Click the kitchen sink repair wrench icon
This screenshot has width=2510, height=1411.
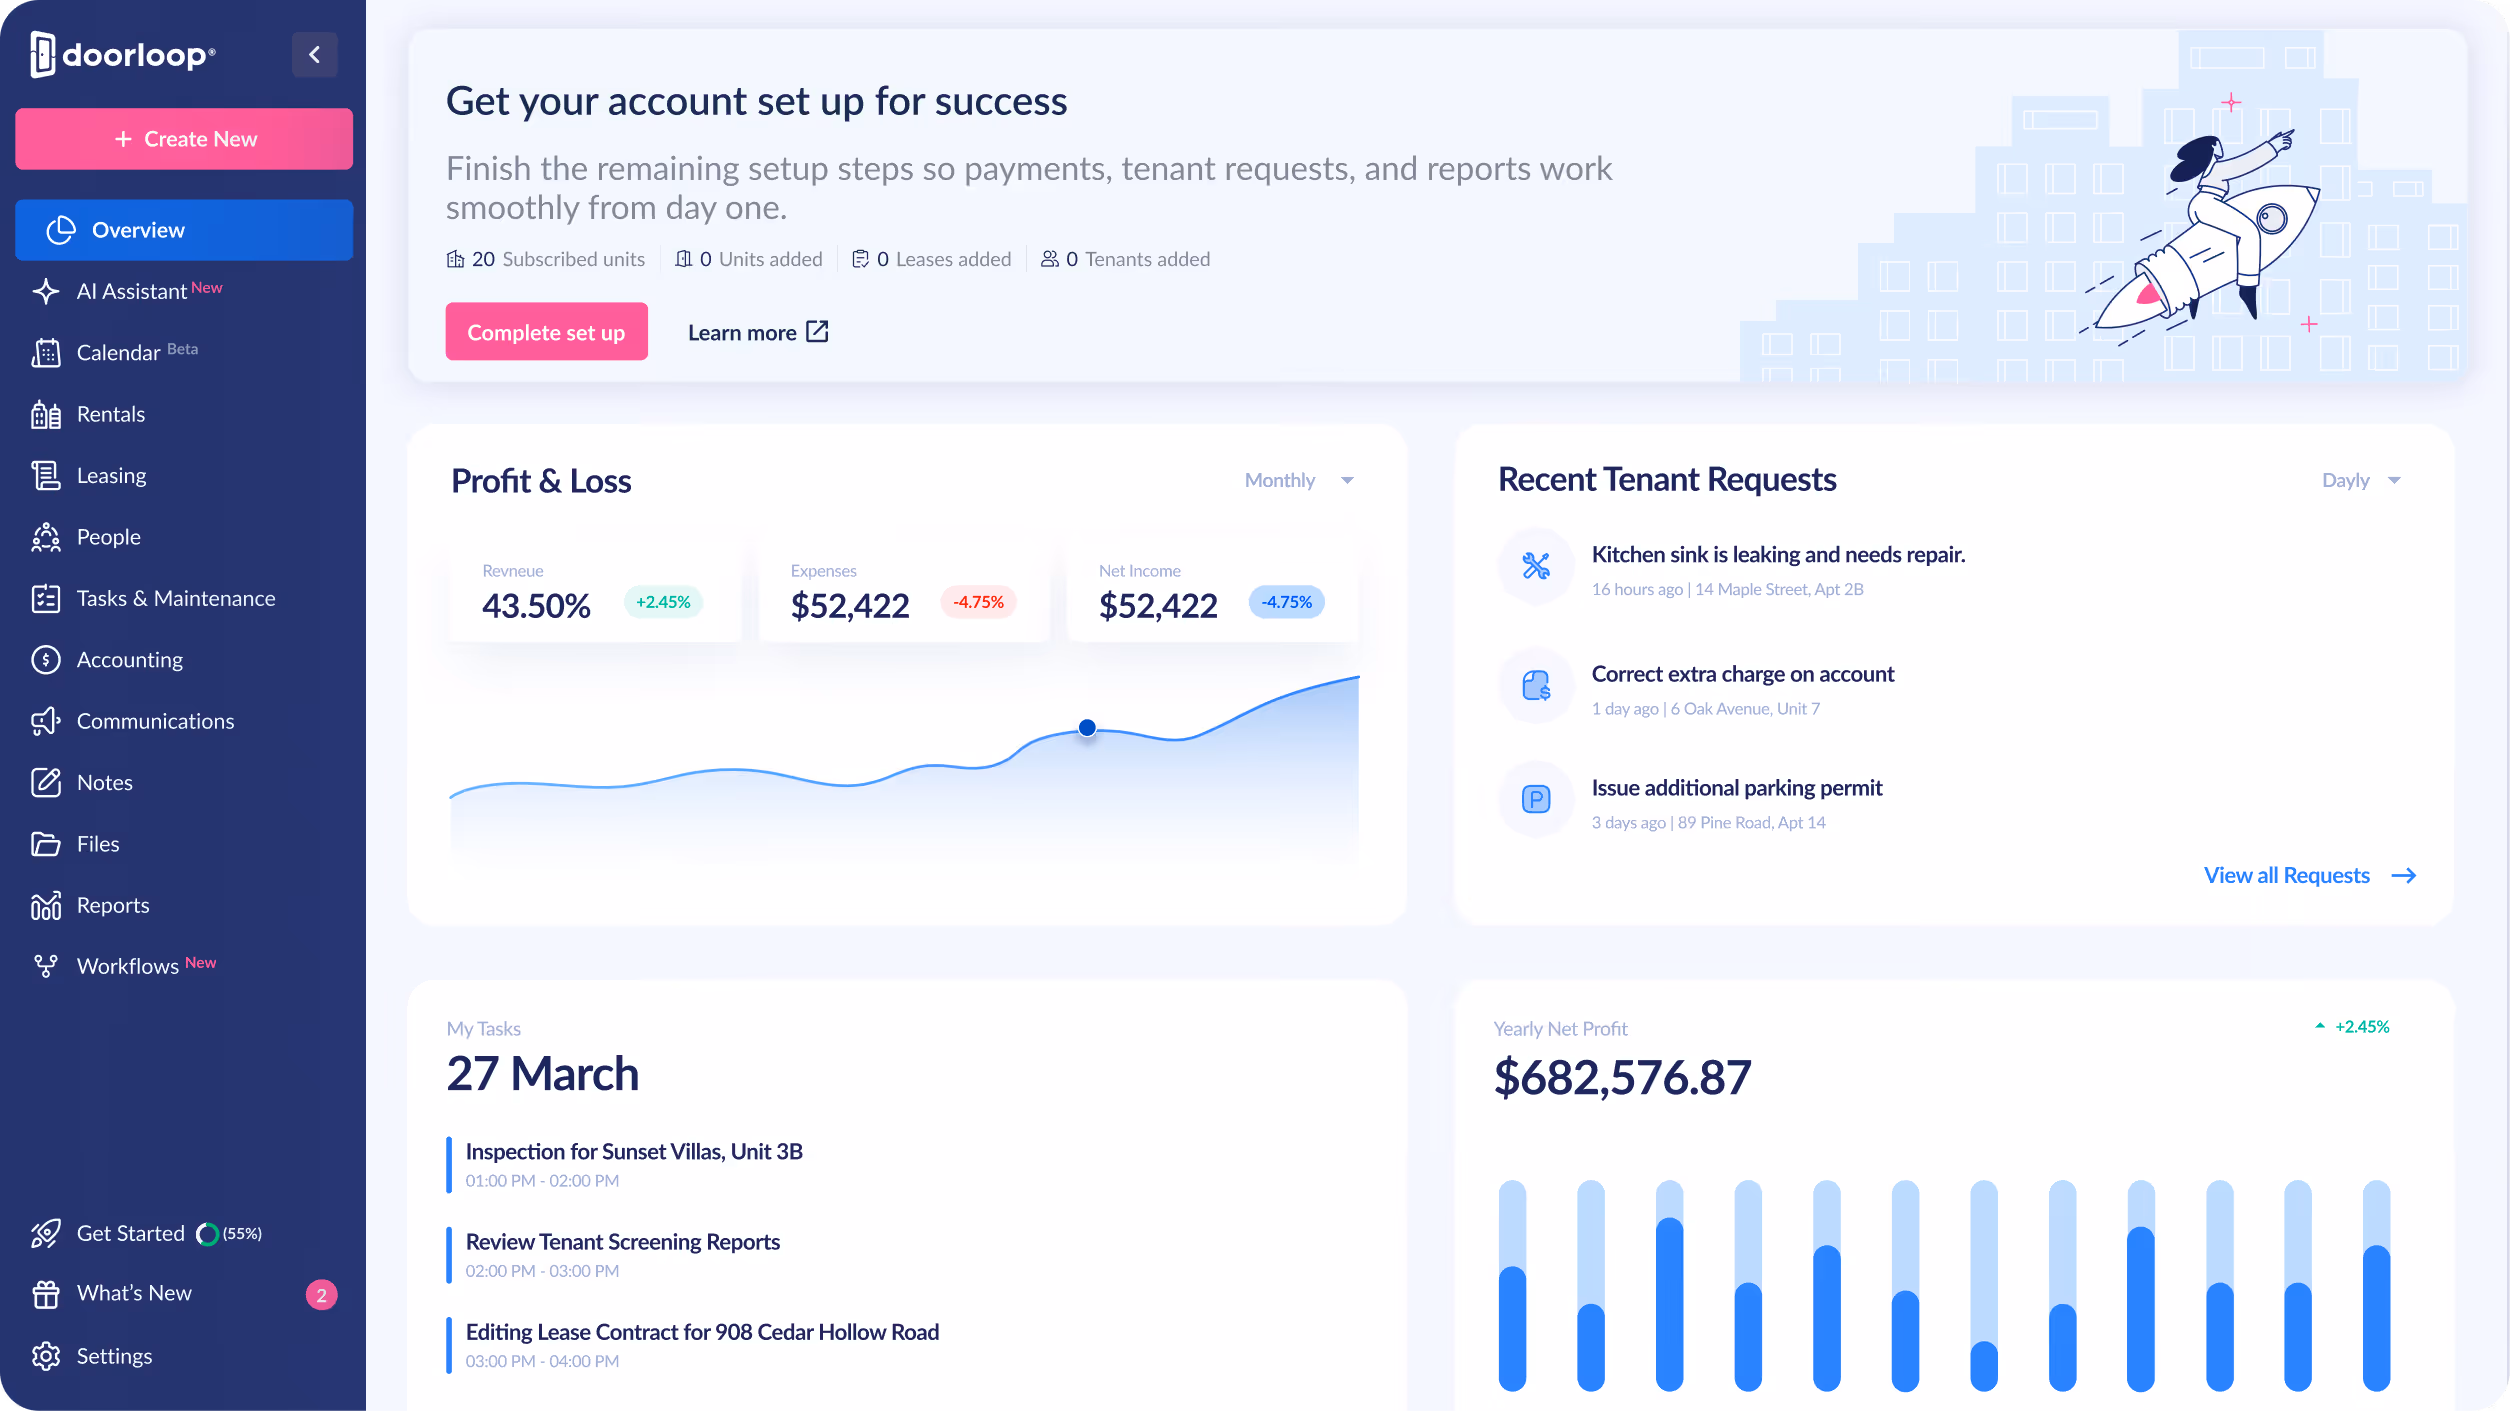1536,567
